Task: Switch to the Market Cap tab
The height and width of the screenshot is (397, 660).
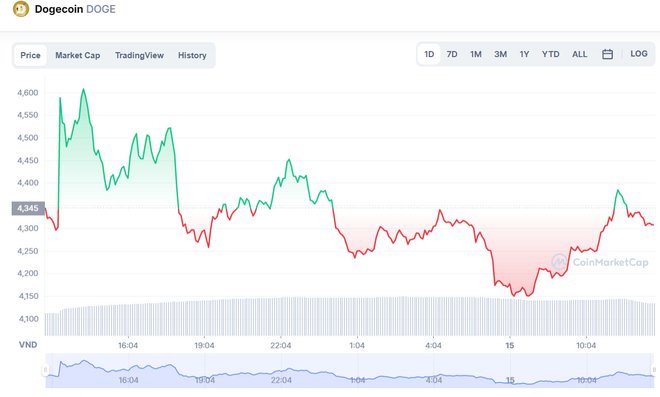Action: (78, 56)
